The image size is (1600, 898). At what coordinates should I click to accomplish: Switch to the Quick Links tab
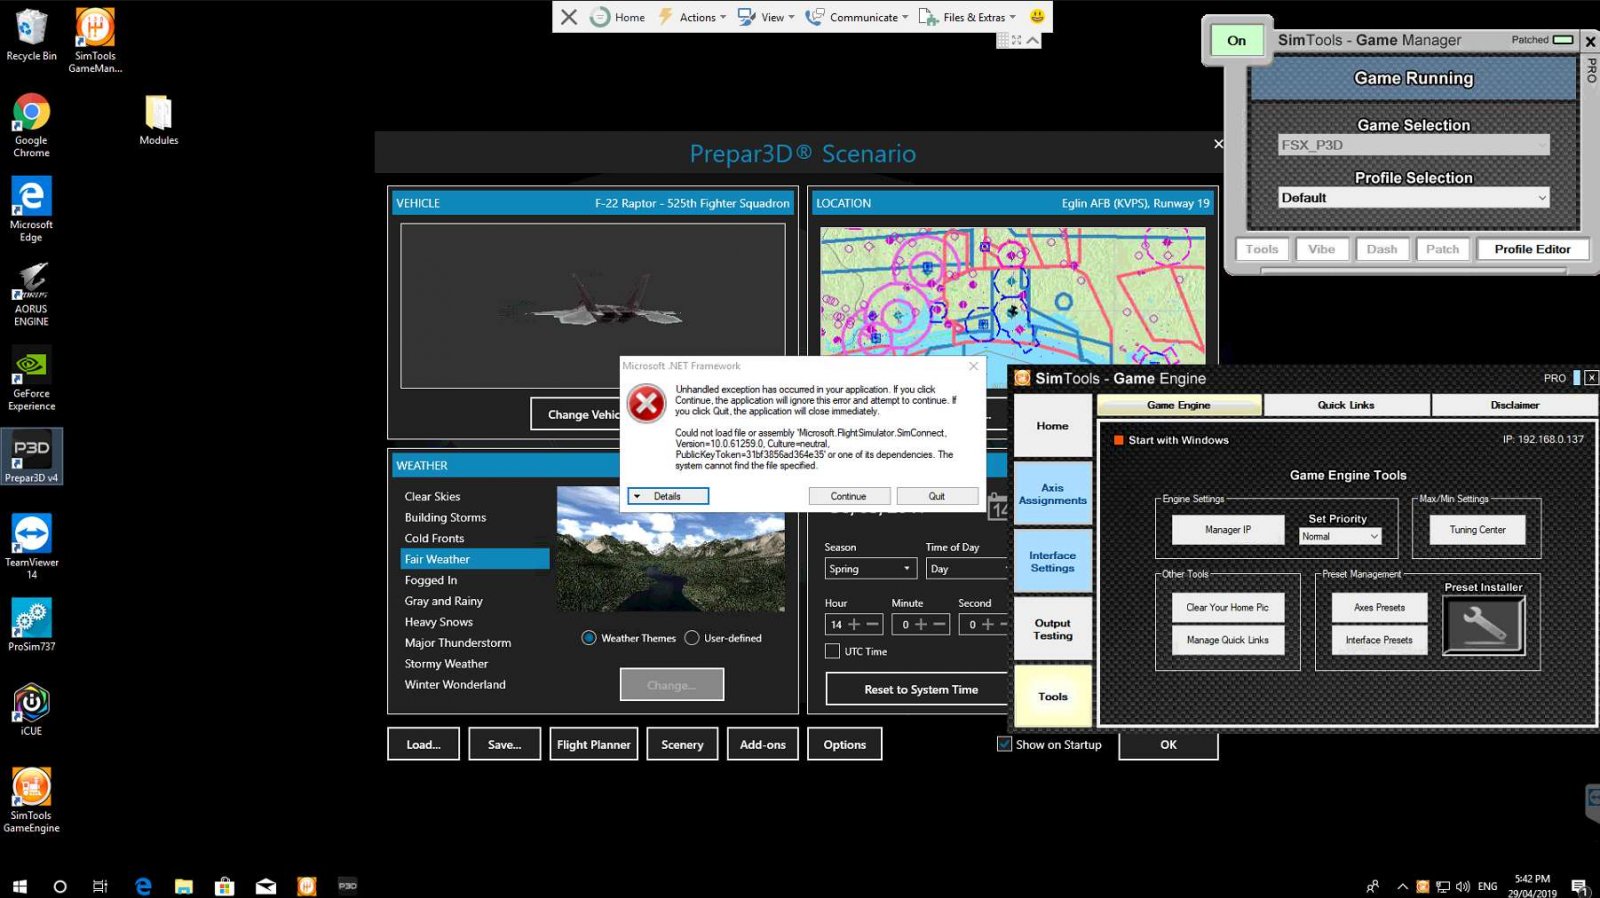1346,405
